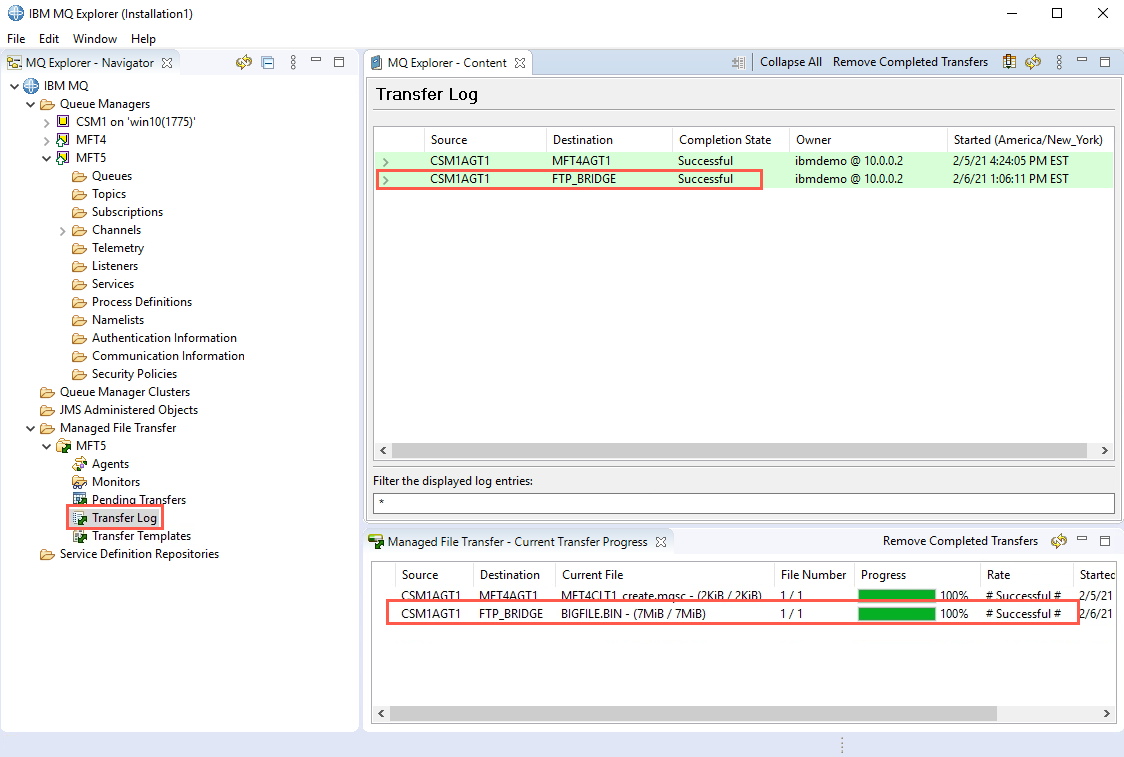Click the expand-all icon left of Collapse All
Viewport: 1124px width, 757px height.
click(x=738, y=62)
